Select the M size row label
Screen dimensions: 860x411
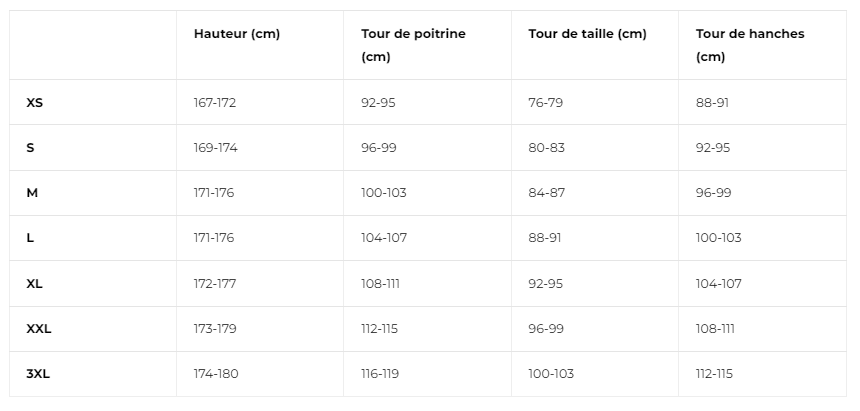point(32,193)
